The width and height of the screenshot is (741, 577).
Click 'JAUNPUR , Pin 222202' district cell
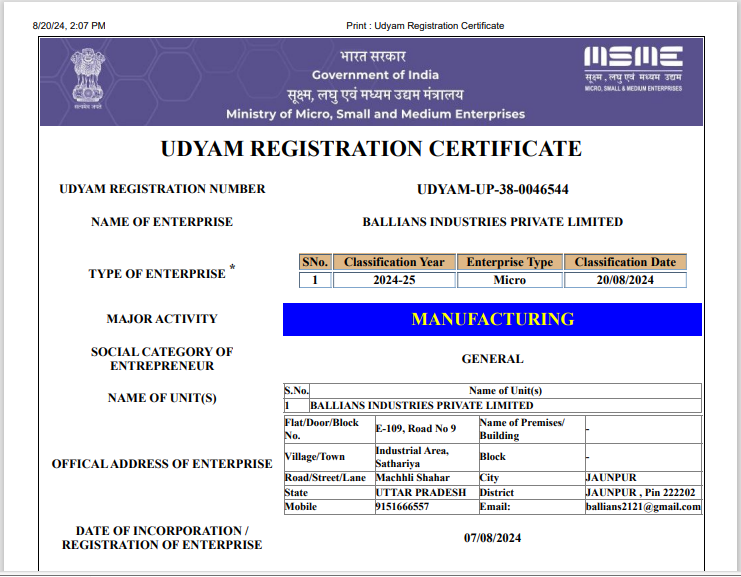643,492
